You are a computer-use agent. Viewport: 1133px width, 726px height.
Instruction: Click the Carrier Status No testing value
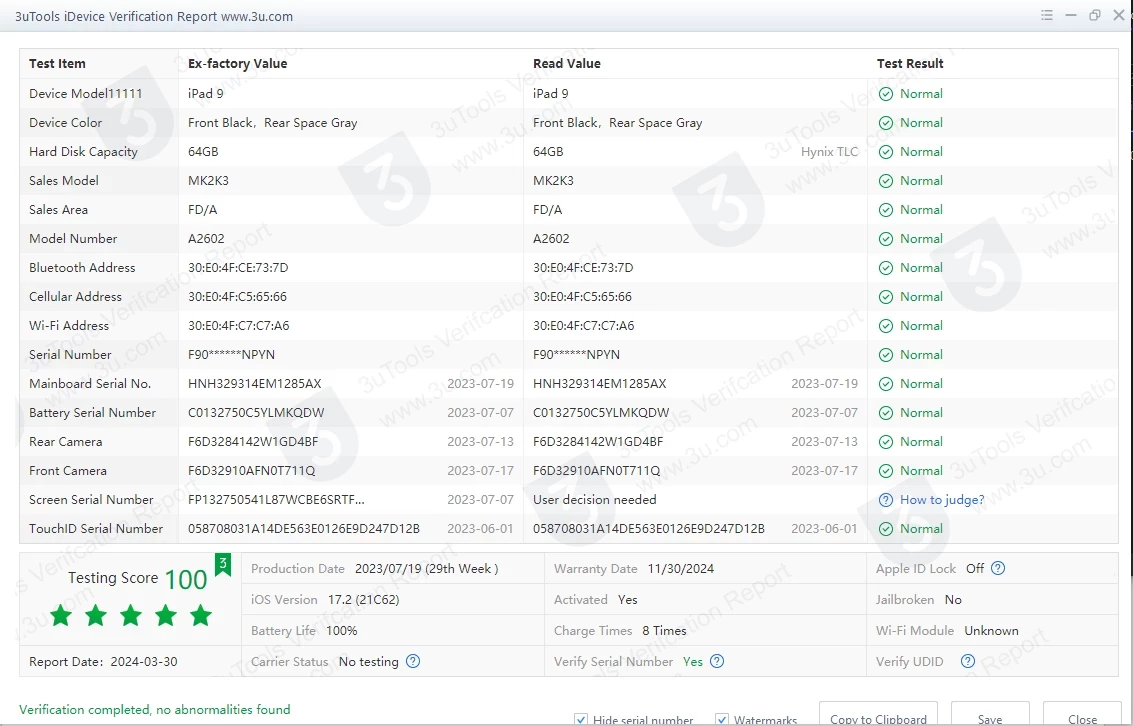click(369, 662)
